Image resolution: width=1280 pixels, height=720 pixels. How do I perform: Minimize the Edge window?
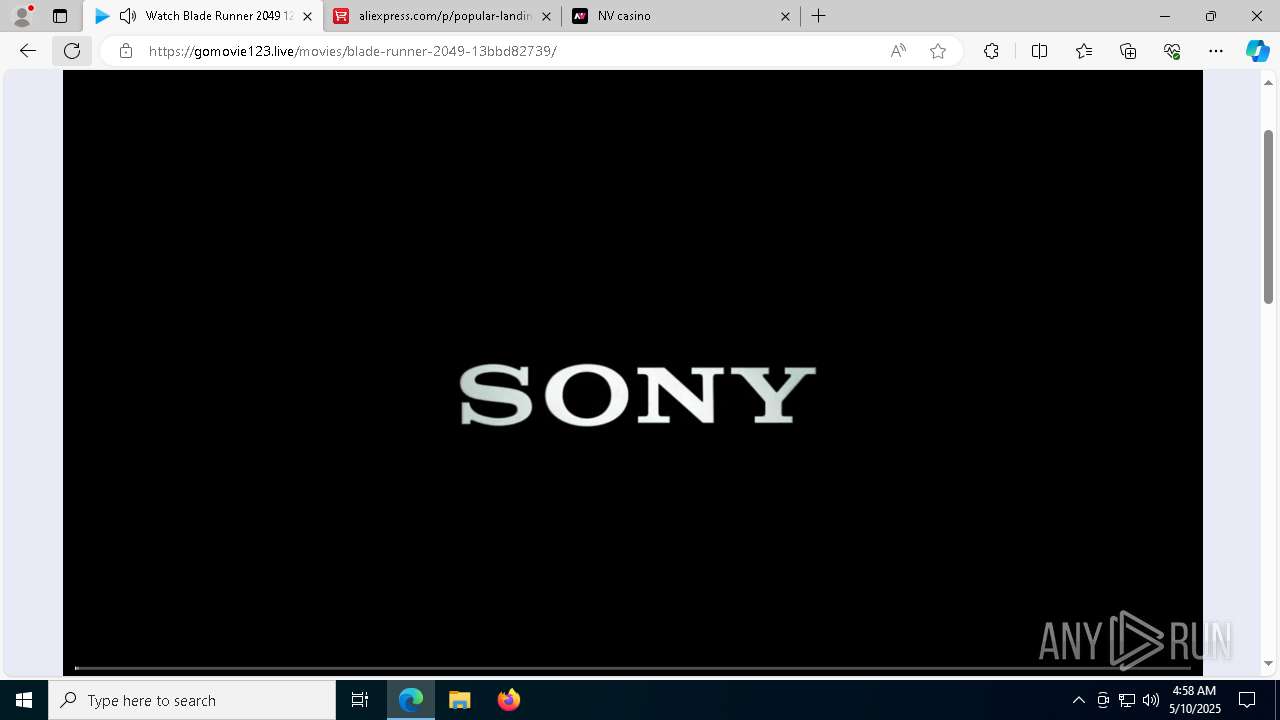pos(1165,16)
